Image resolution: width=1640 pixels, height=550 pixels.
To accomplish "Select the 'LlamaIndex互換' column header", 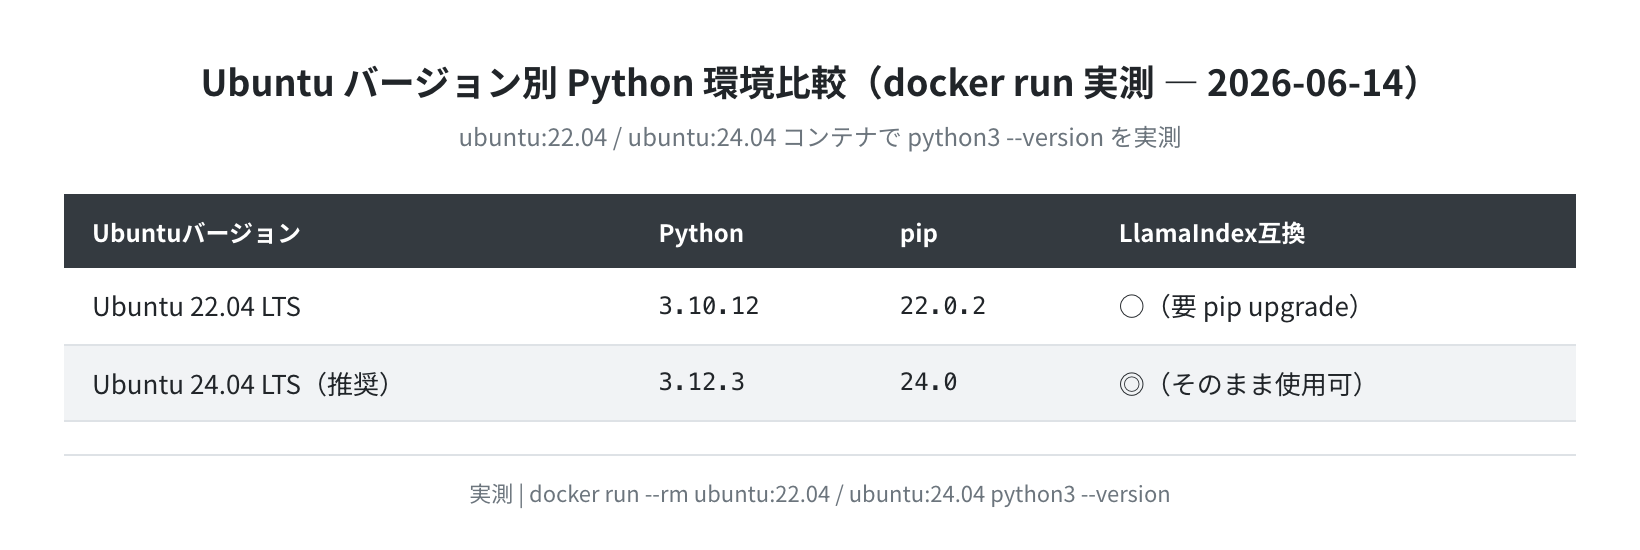I will click(x=1333, y=232).
